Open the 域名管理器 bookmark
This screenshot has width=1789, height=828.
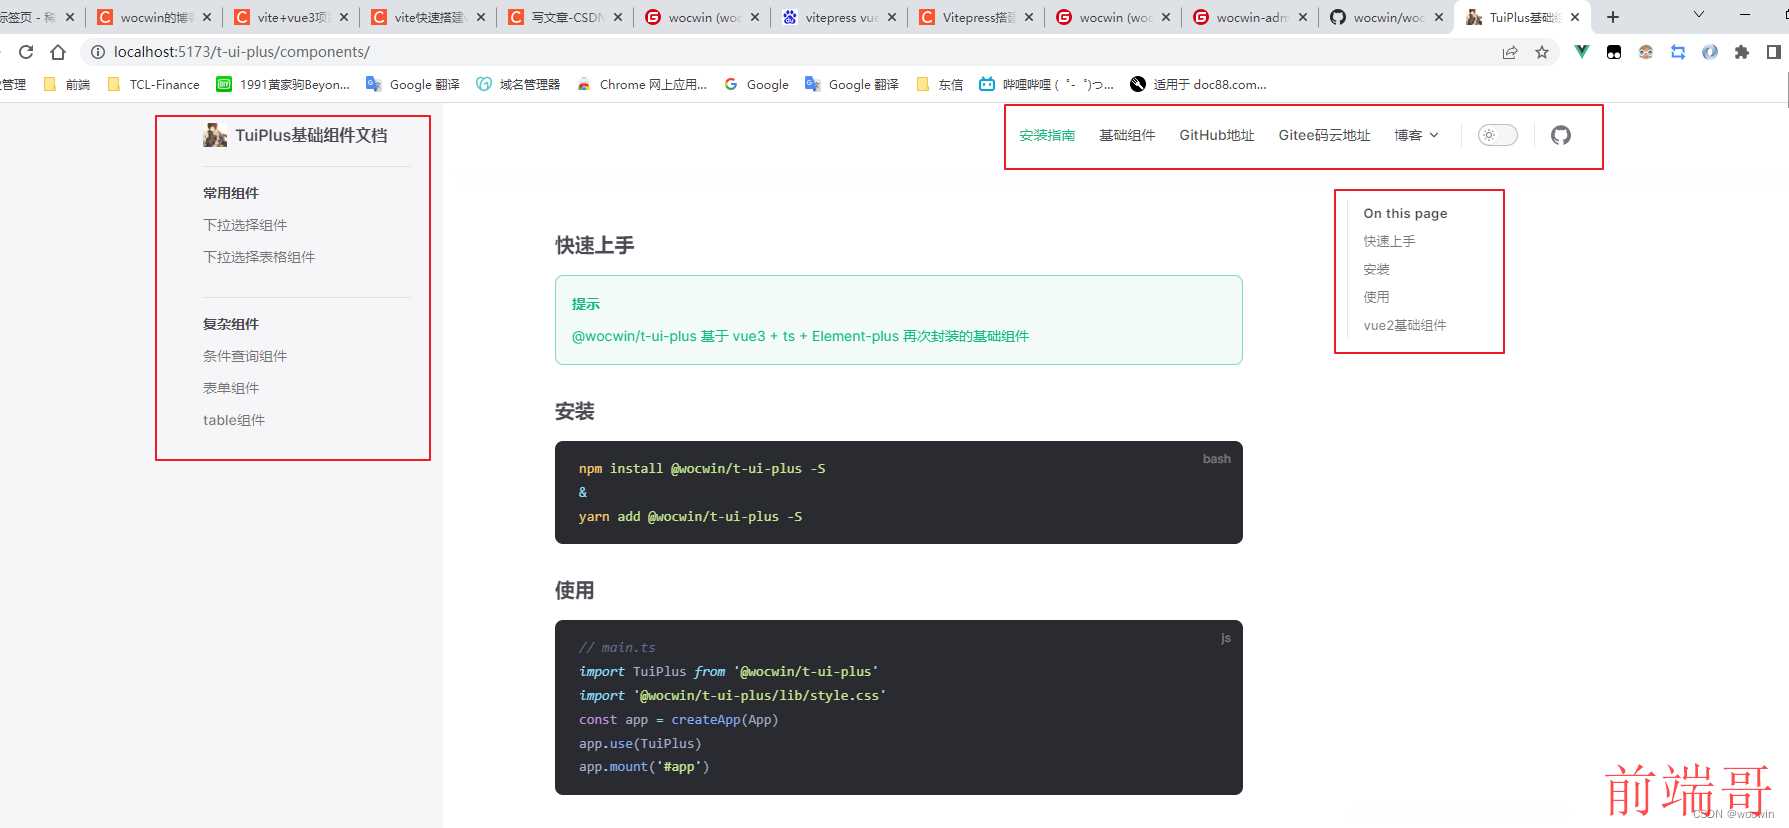tap(518, 85)
